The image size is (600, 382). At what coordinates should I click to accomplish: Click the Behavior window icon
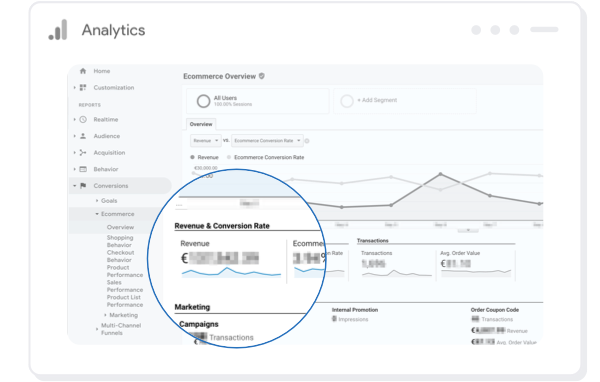click(83, 169)
